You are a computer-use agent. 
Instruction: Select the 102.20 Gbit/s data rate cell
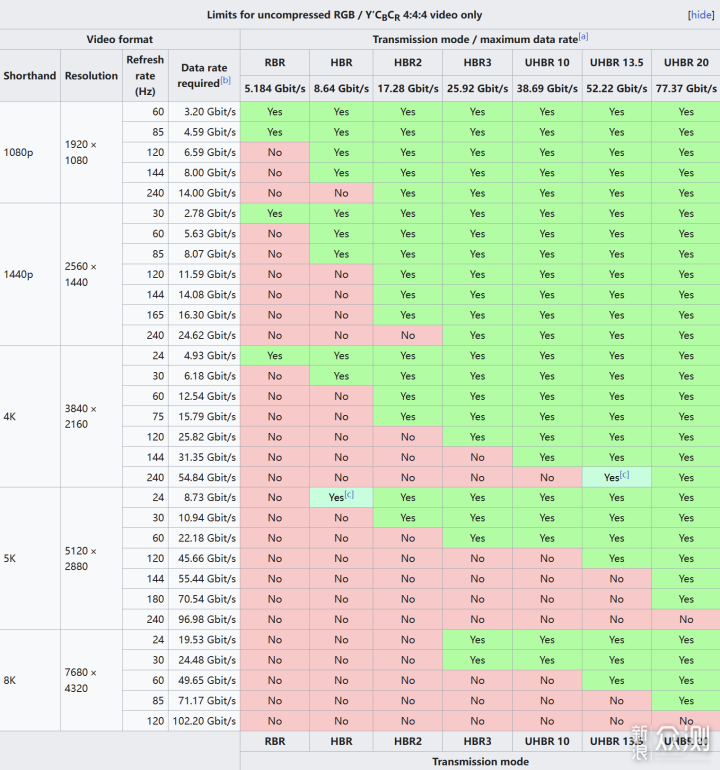click(x=204, y=721)
